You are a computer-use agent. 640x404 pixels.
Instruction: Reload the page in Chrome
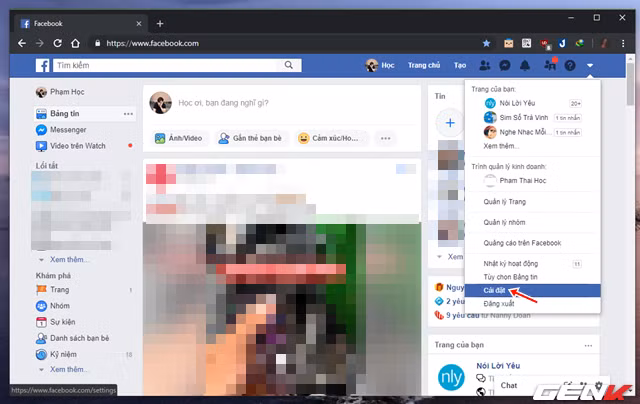(x=58, y=43)
